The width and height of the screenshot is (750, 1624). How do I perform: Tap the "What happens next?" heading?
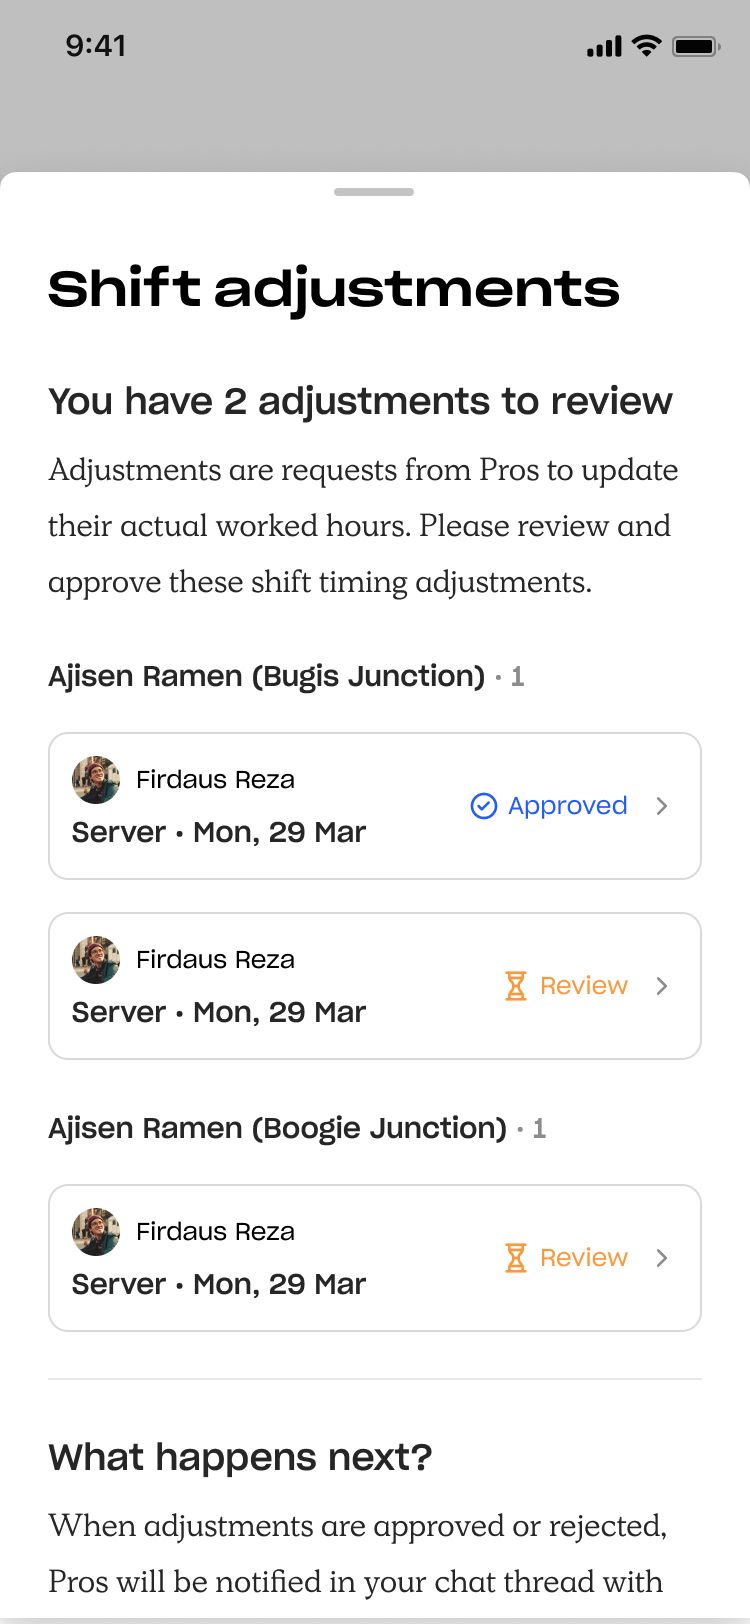click(x=240, y=1458)
